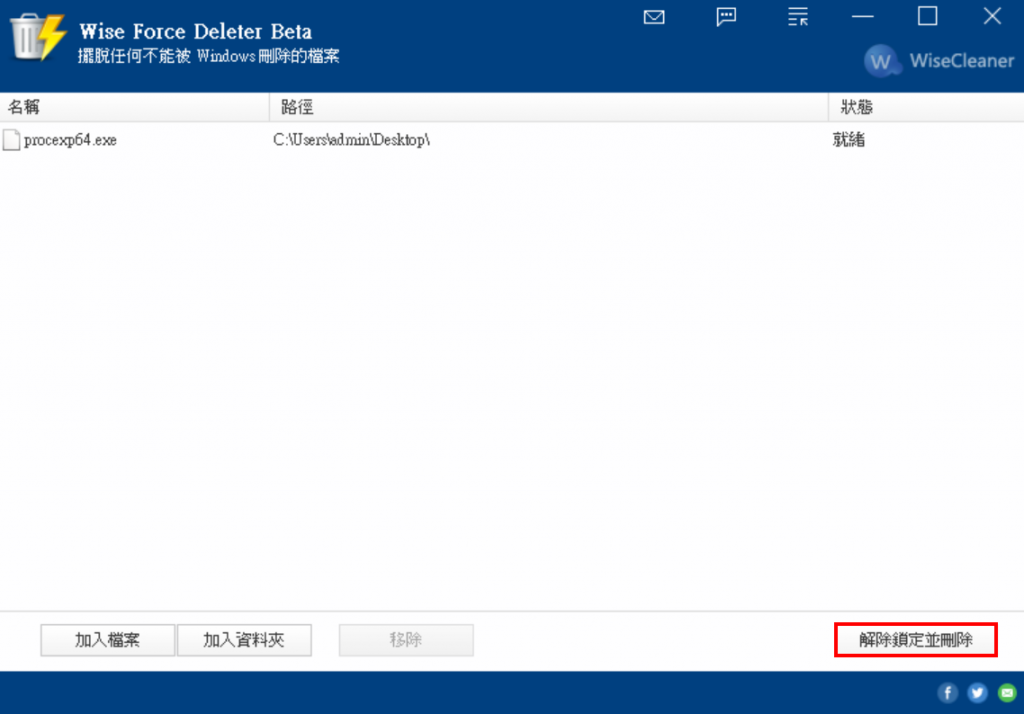The height and width of the screenshot is (714, 1024).
Task: Click the C:\Users\admin\Desktop\ path cell
Action: (351, 140)
